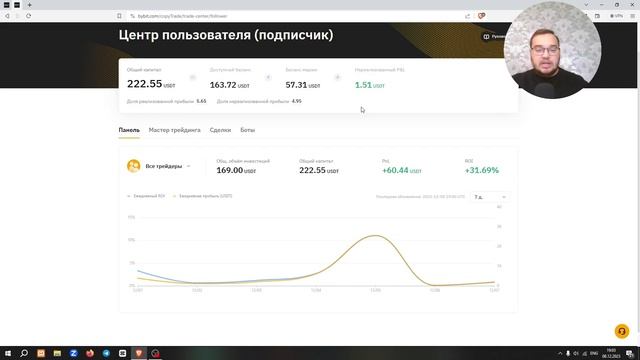Click the +31.69% ROI value

coord(482,170)
